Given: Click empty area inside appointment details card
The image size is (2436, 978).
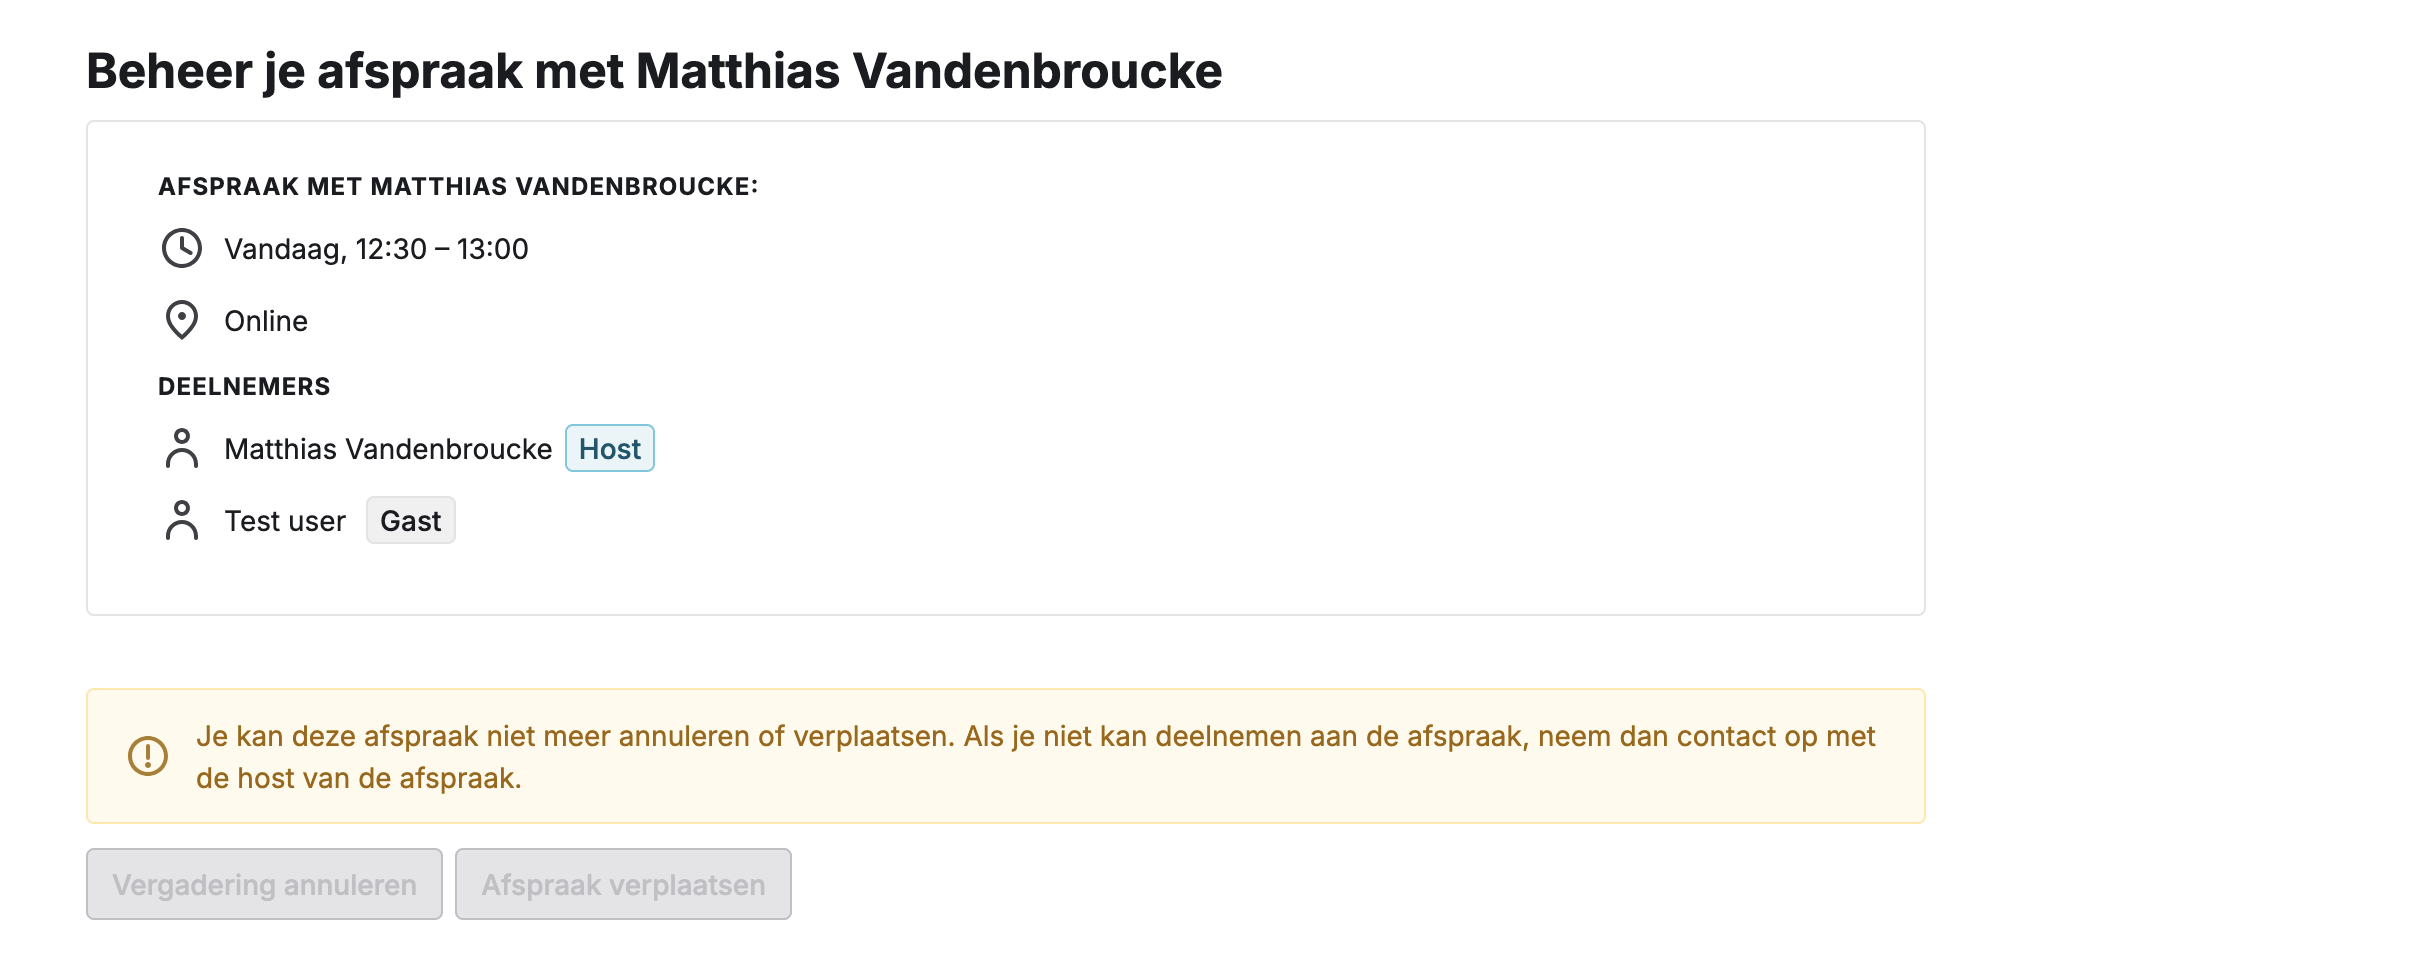Looking at the screenshot, I should point(1300,400).
